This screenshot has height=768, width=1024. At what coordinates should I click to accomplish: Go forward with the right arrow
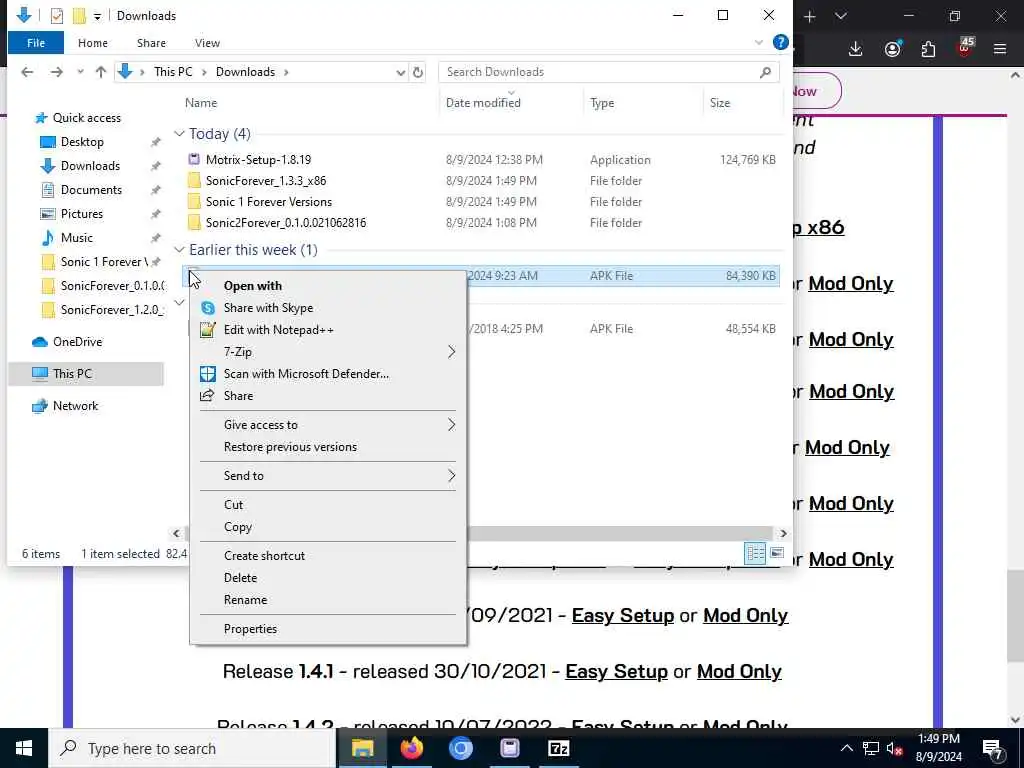(57, 72)
